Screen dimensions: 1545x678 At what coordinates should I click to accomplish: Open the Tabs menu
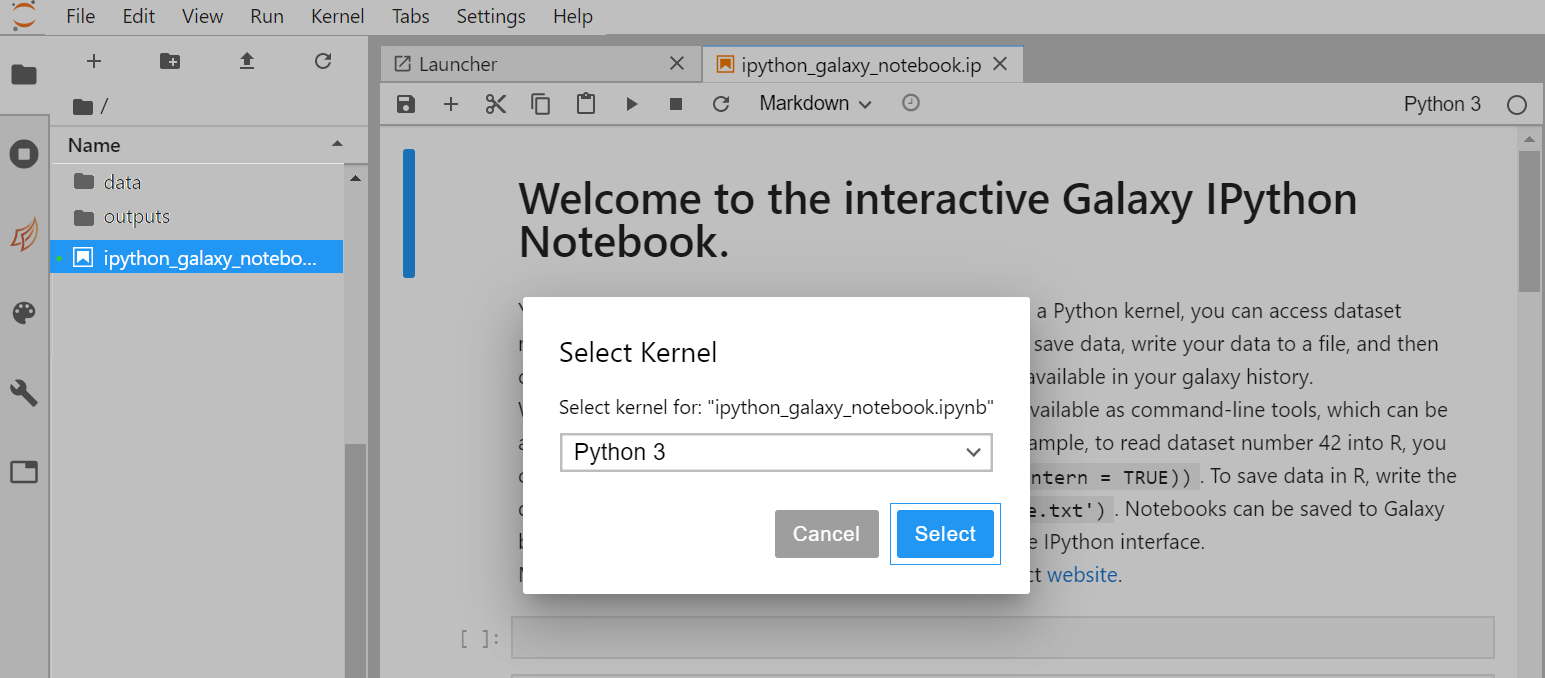(411, 17)
